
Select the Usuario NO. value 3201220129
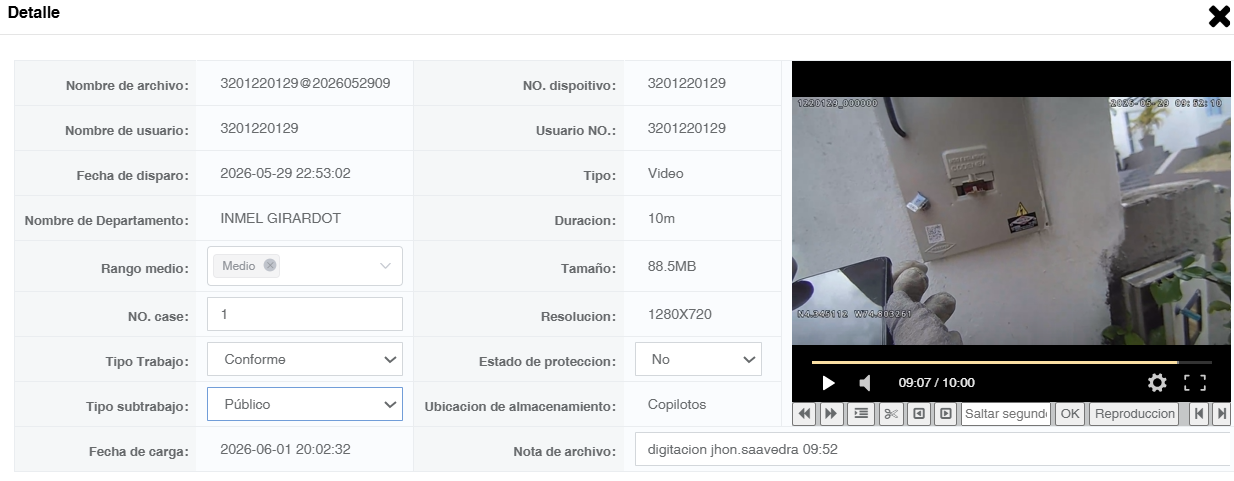[x=687, y=128]
